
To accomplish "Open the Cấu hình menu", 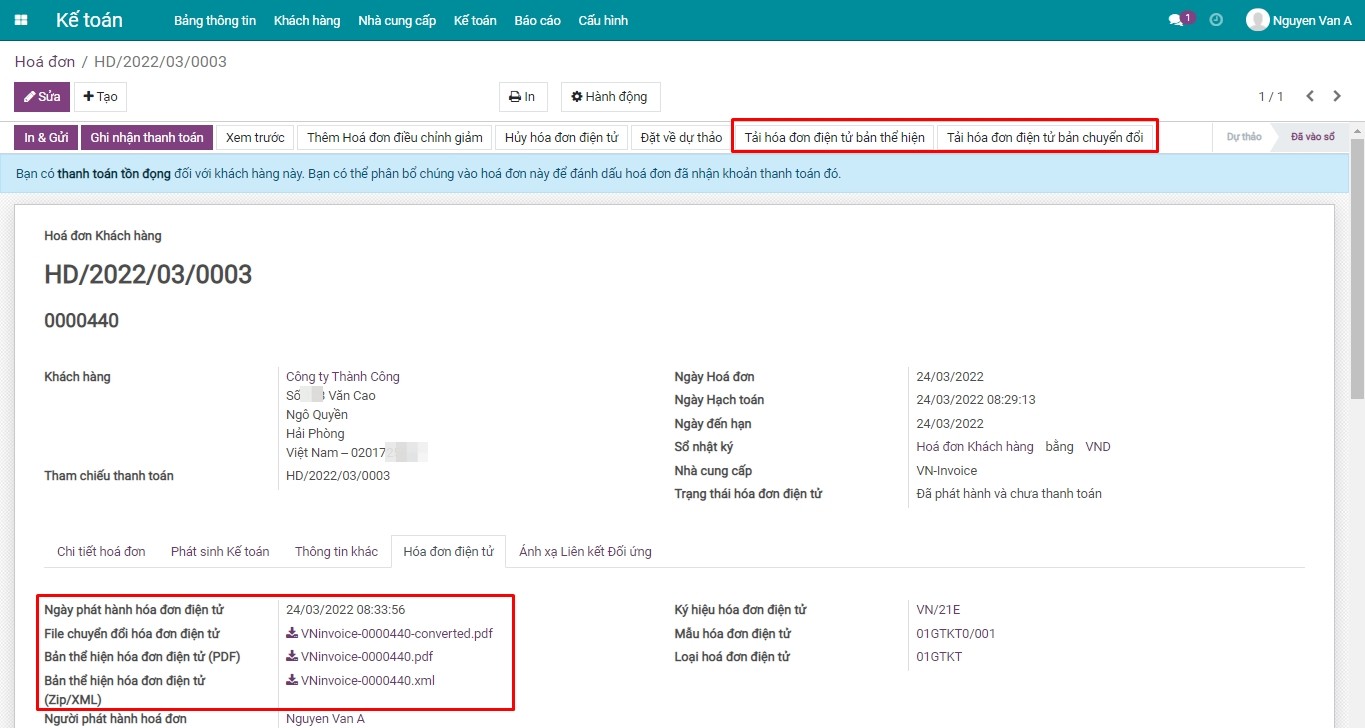I will tap(603, 20).
